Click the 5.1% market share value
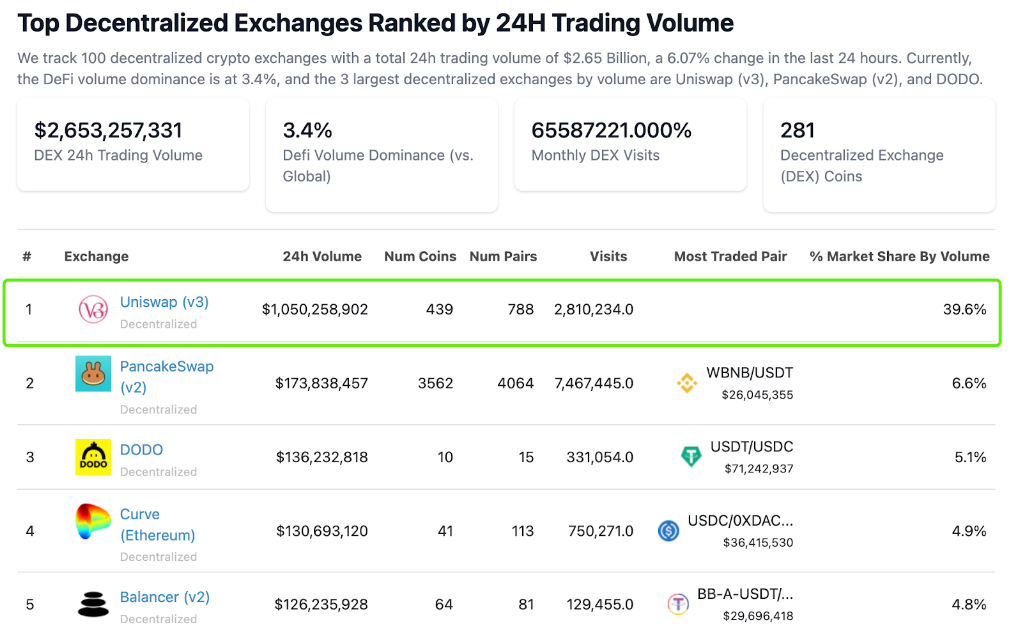The height and width of the screenshot is (634, 1020). [x=971, y=457]
